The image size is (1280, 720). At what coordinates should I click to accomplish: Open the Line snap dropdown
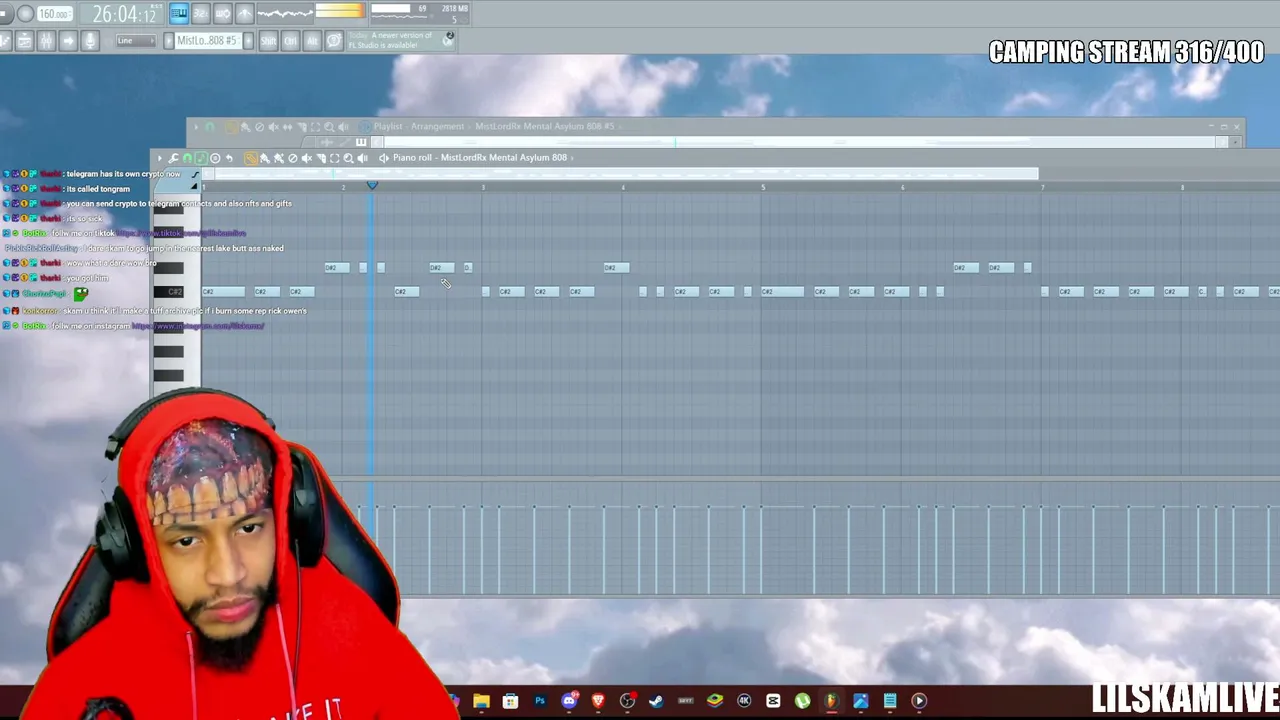[x=135, y=41]
